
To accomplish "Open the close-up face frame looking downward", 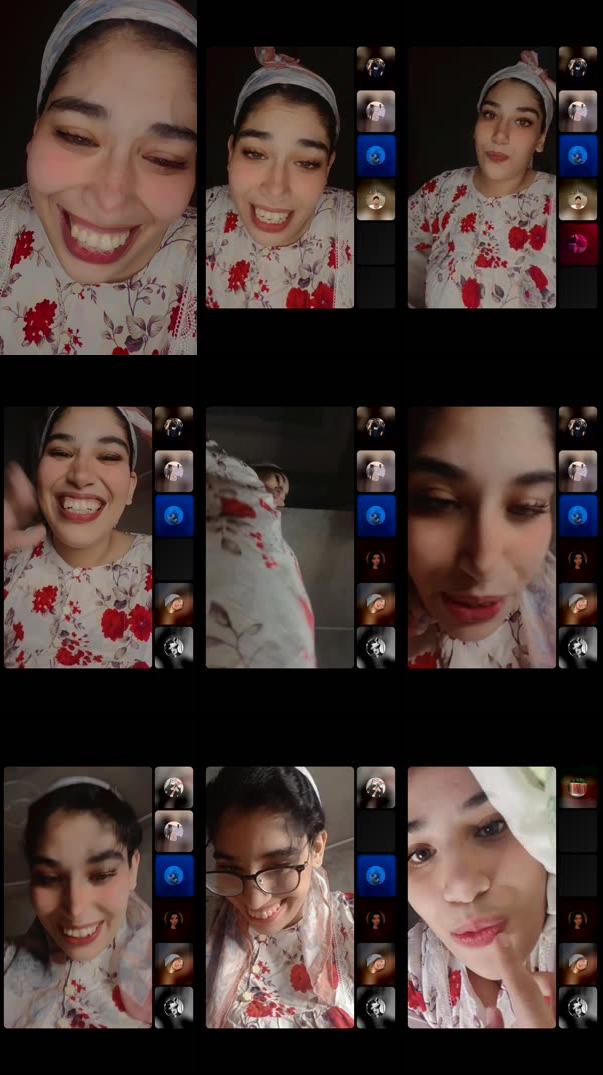I will [482, 537].
